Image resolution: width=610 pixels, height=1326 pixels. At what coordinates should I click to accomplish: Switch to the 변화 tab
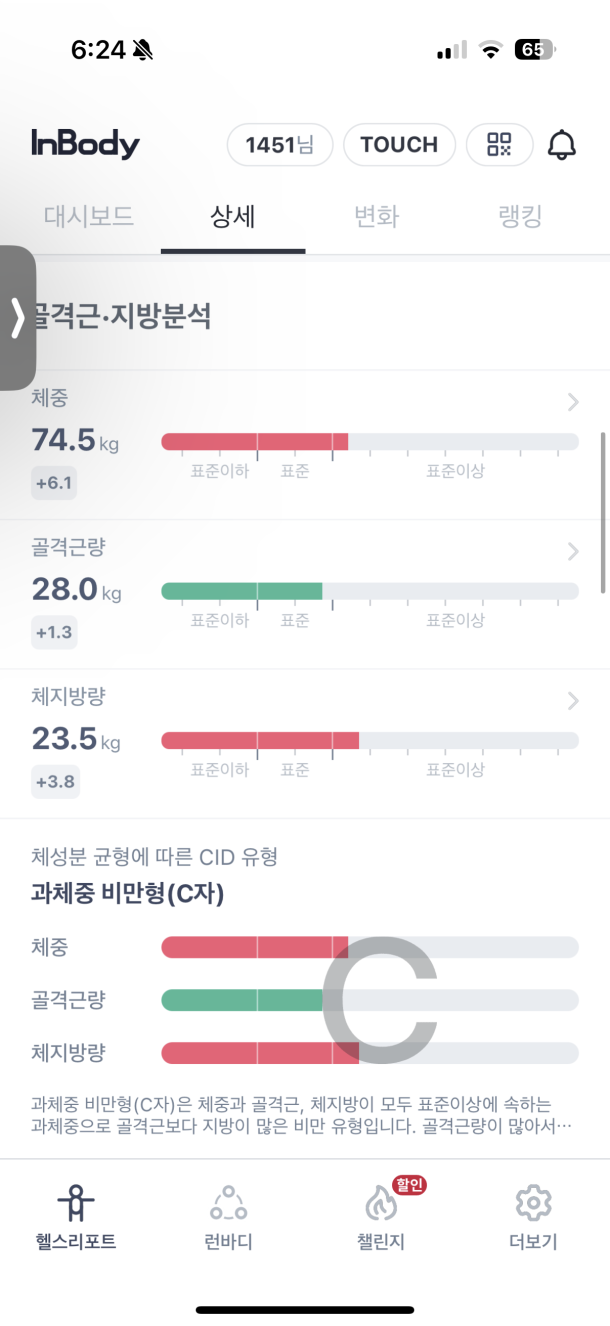[x=376, y=217]
